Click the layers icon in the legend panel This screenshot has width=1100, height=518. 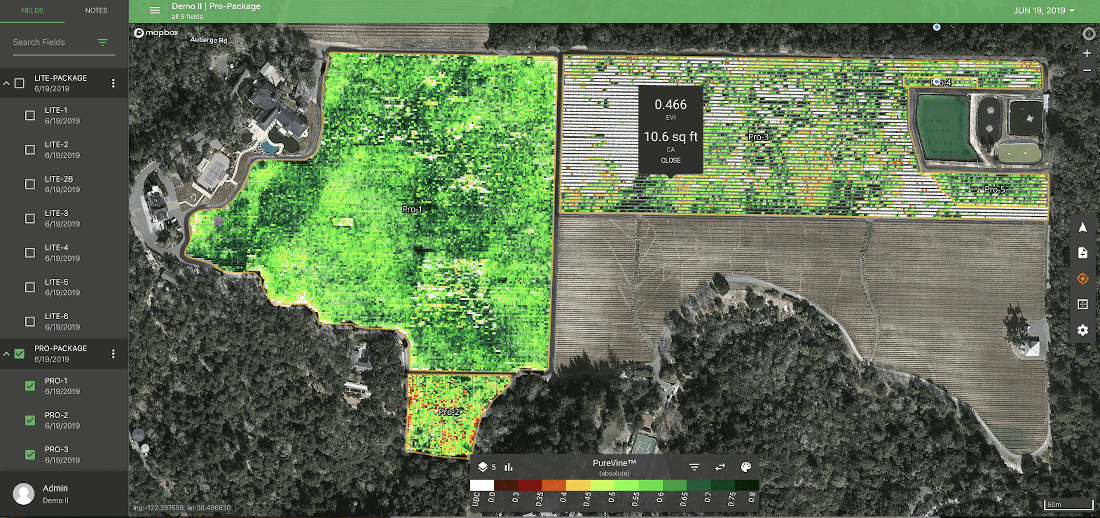(483, 466)
